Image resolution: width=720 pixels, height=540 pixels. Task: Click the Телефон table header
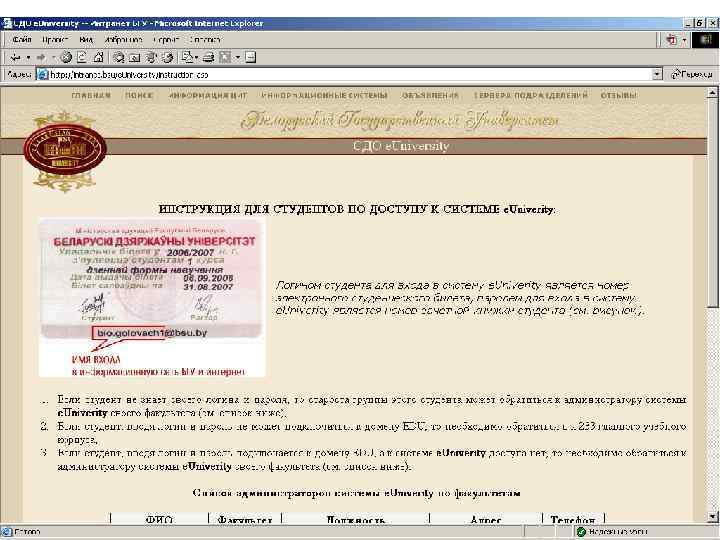[x=573, y=519]
